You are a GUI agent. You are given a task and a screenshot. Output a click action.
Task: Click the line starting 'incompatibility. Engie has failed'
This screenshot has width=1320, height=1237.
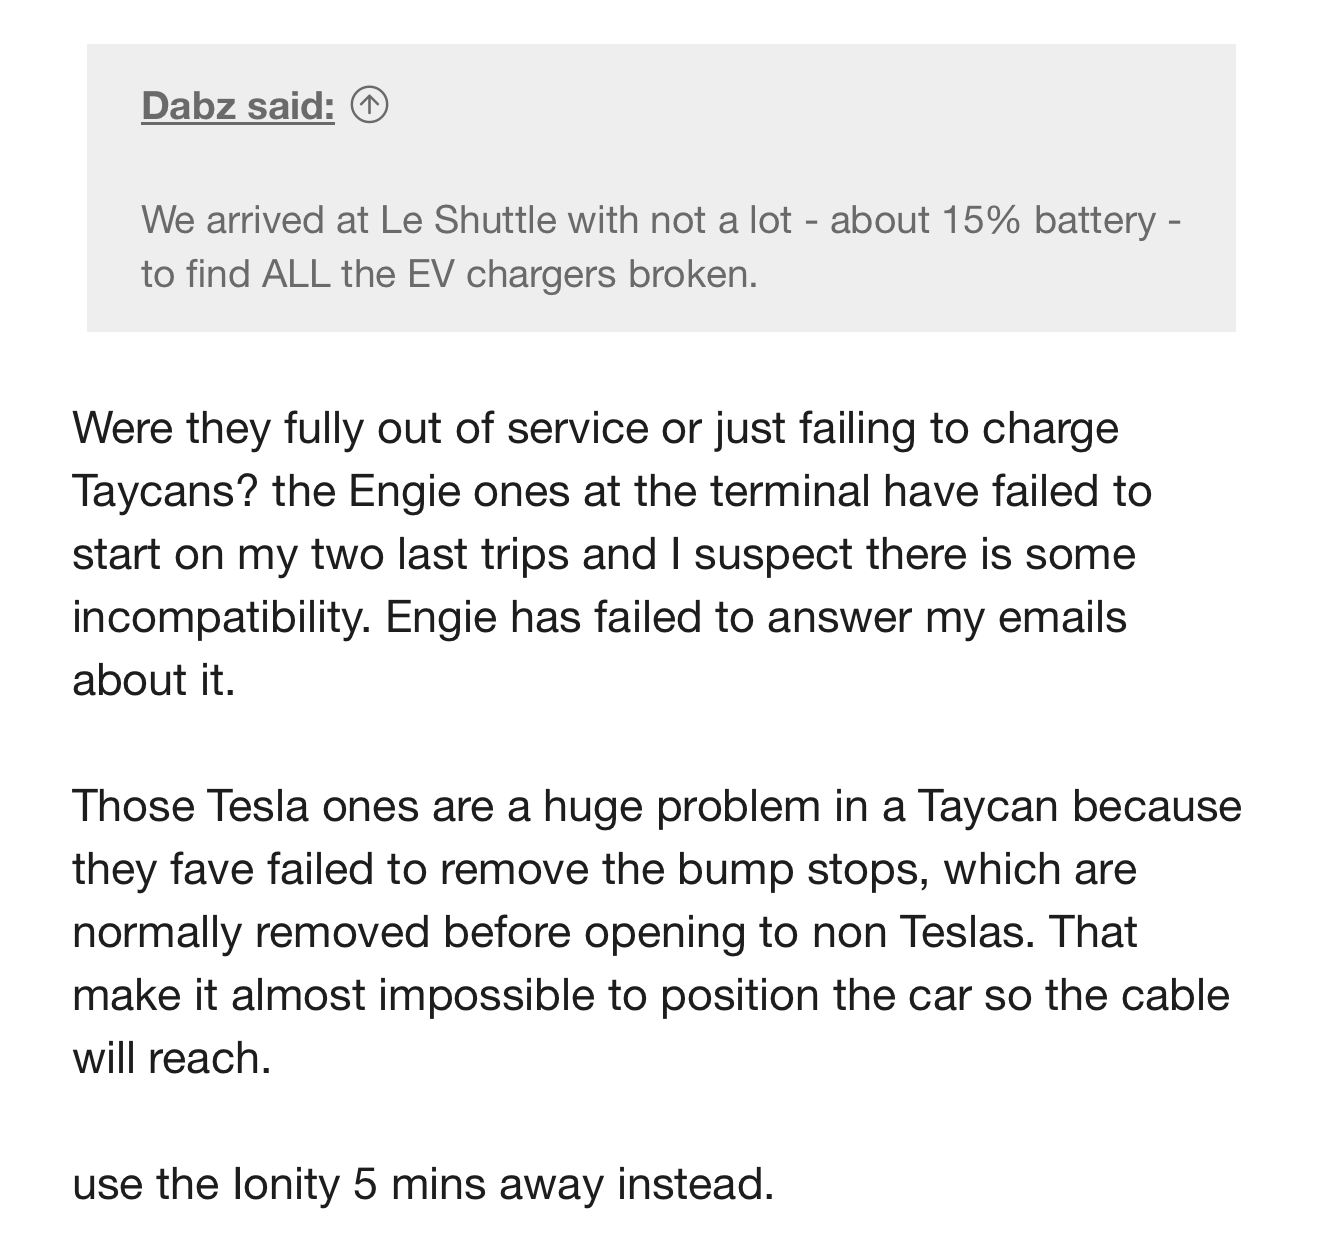pos(599,617)
